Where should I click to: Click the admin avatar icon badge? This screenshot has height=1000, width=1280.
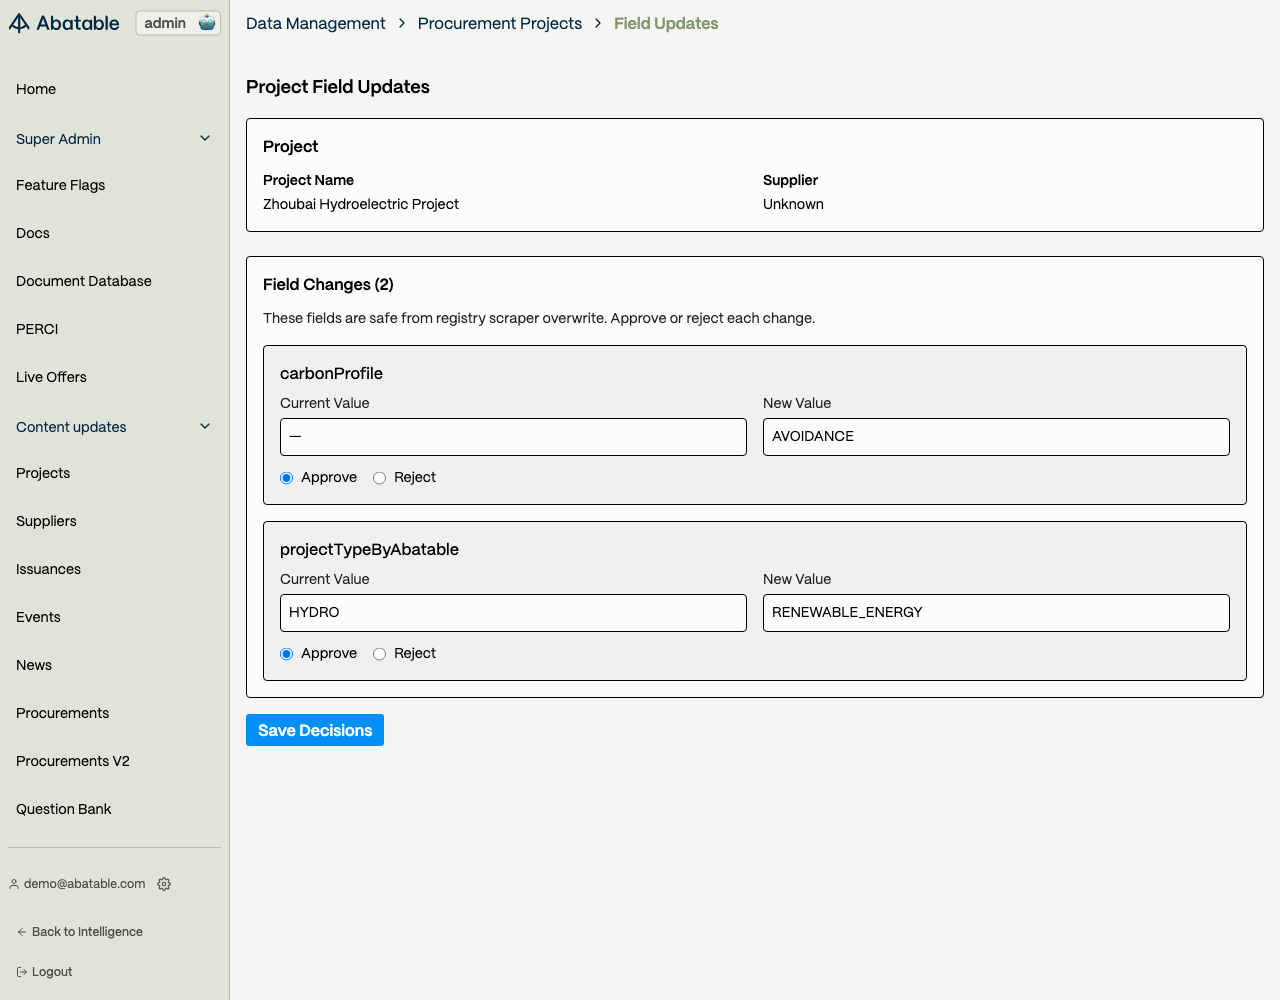click(x=207, y=23)
